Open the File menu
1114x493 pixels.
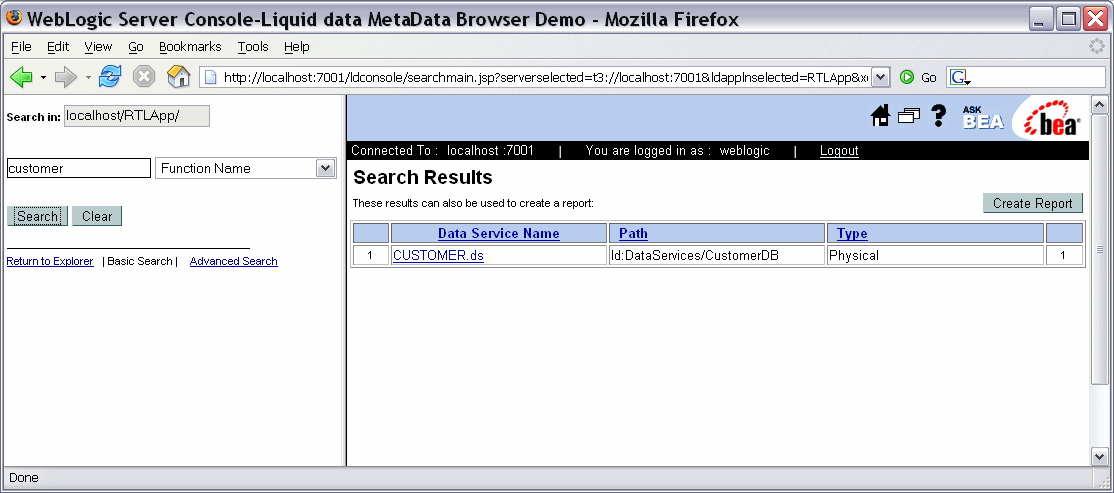click(21, 47)
